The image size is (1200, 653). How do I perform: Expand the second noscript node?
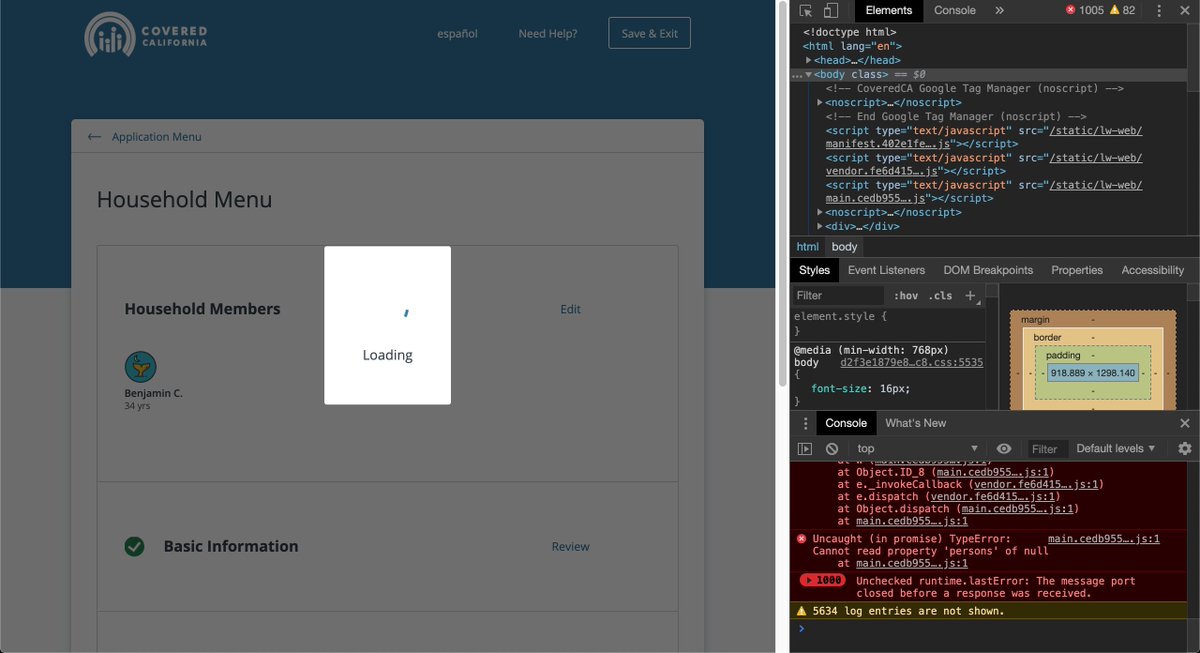coord(820,212)
